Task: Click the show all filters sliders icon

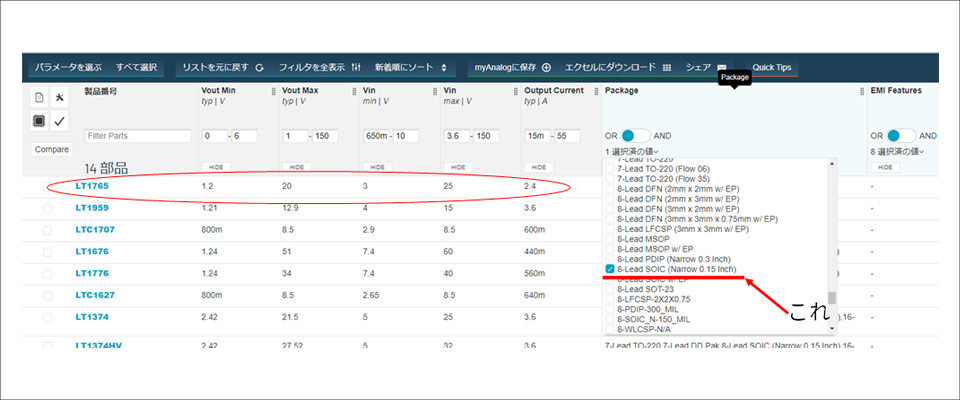Action: pos(358,67)
